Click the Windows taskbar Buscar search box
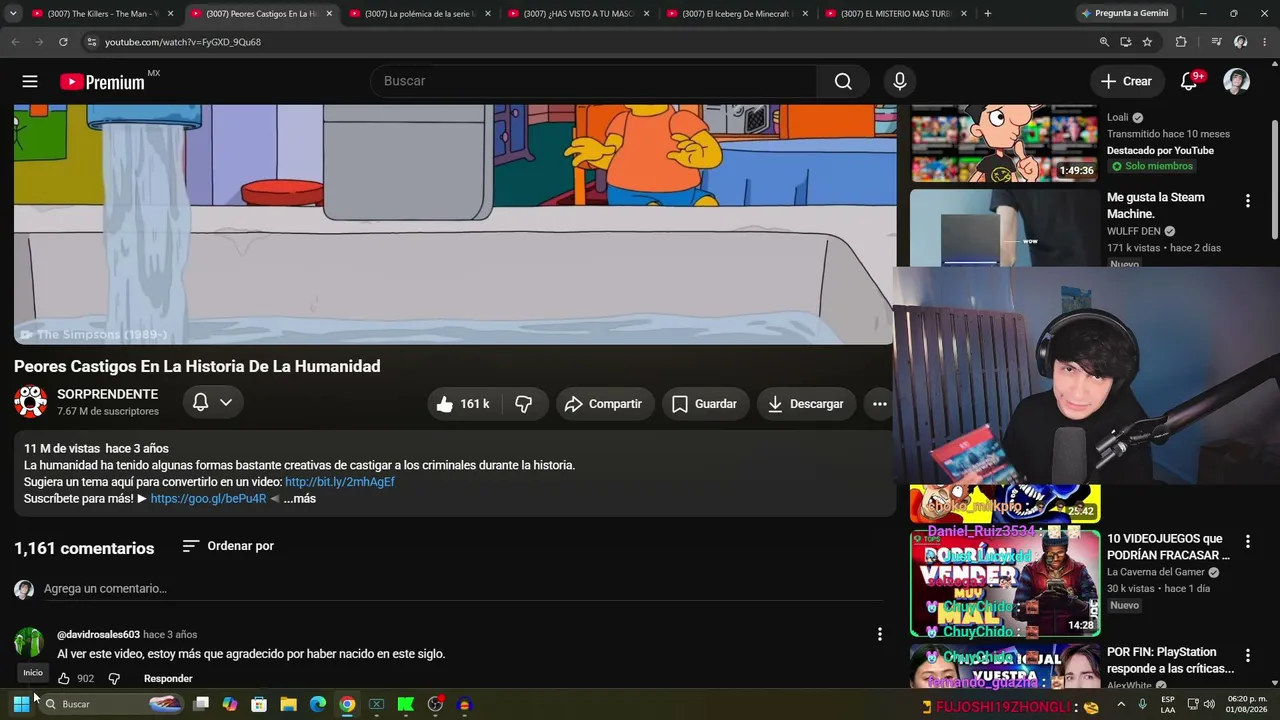The width and height of the screenshot is (1280, 720). 112,704
